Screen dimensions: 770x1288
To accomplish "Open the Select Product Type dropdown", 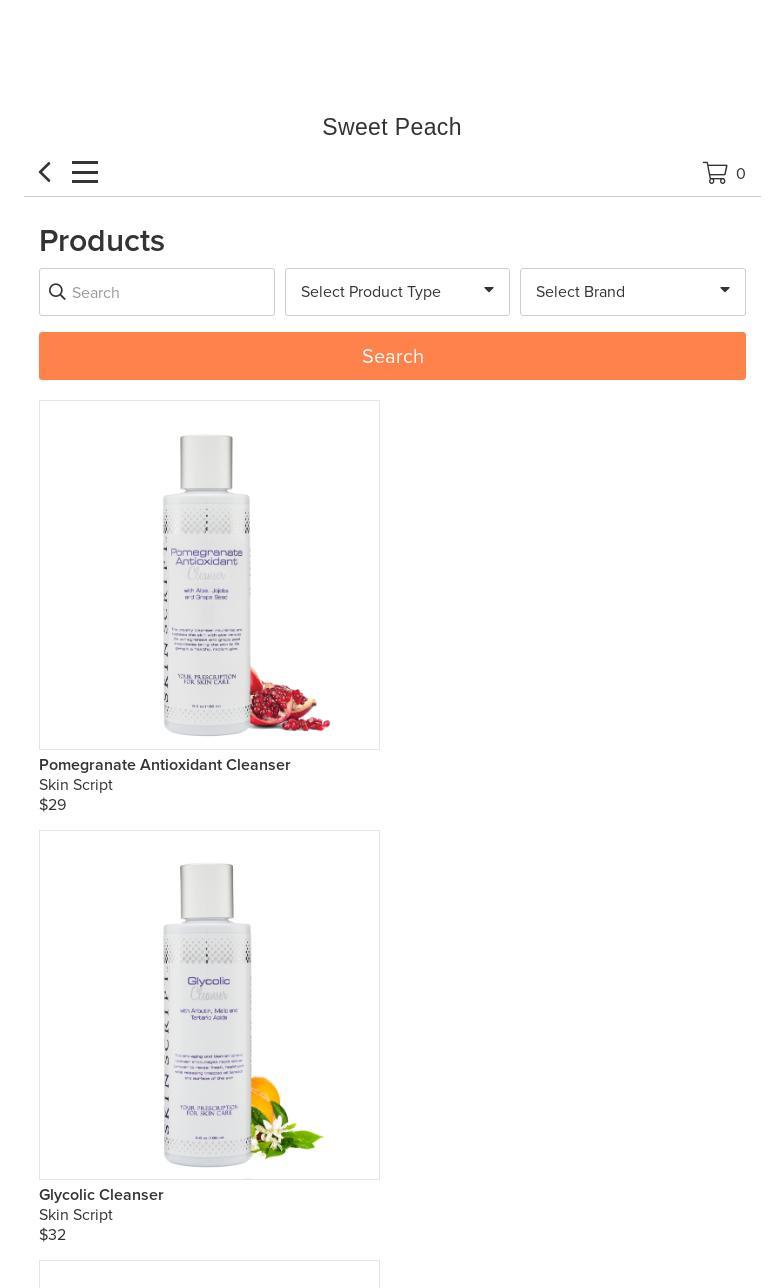I will (397, 292).
